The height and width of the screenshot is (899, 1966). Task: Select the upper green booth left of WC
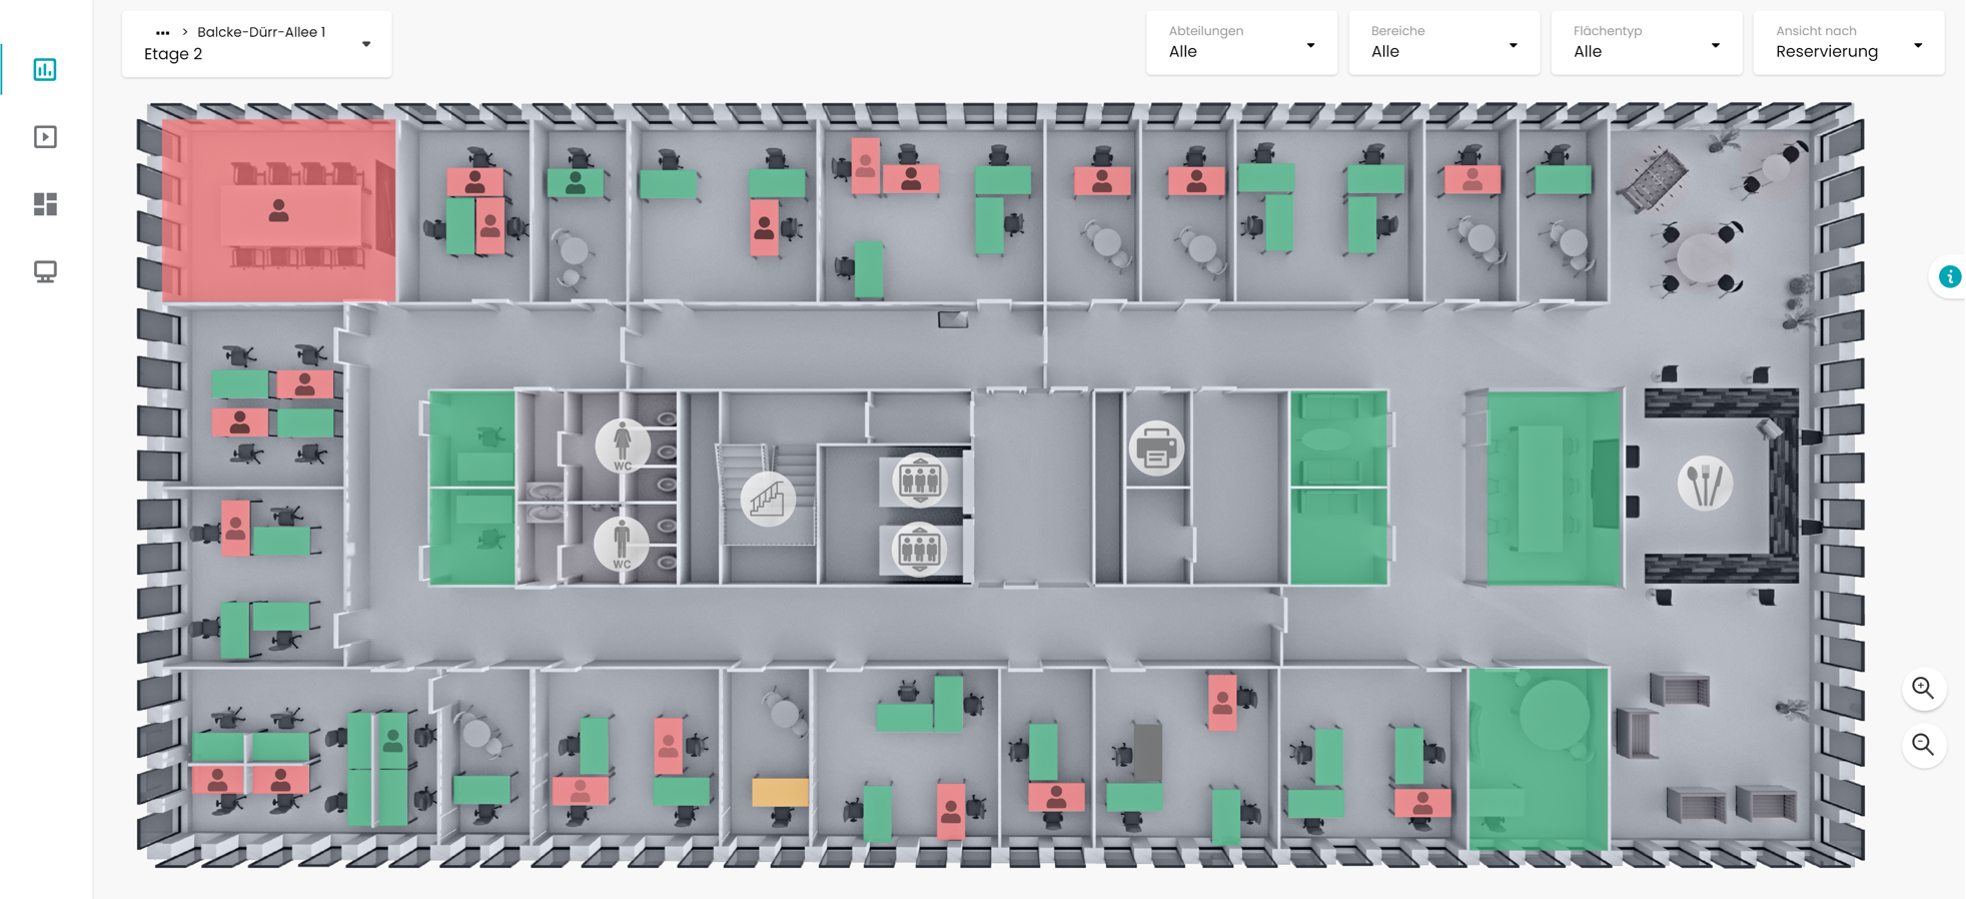point(472,439)
